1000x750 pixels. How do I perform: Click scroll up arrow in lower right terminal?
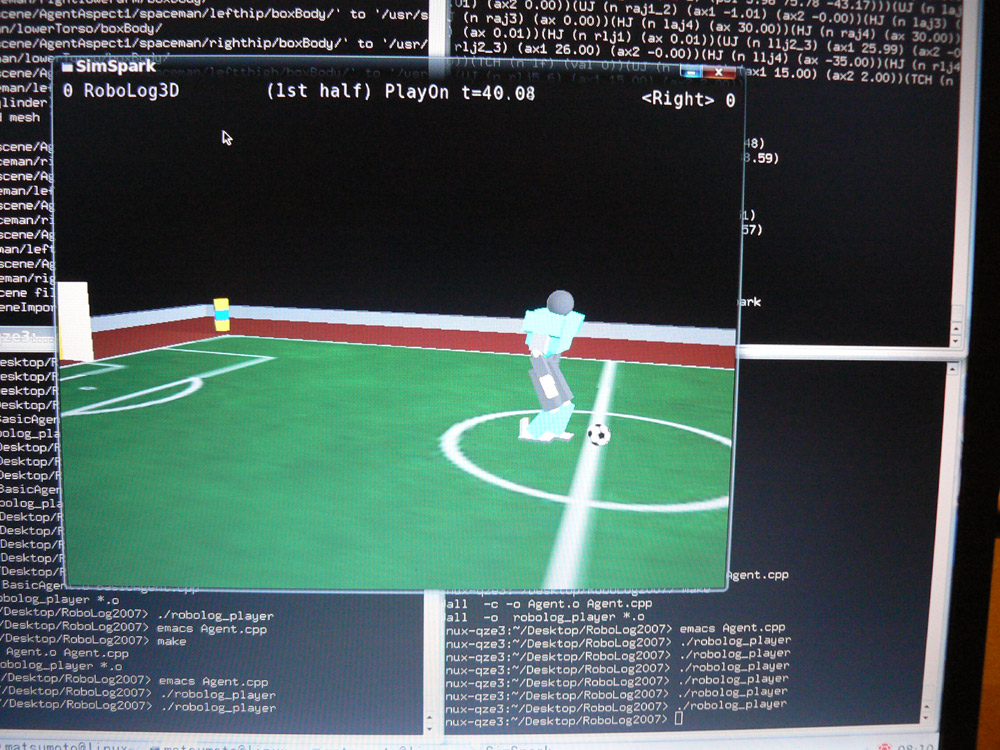click(x=952, y=369)
